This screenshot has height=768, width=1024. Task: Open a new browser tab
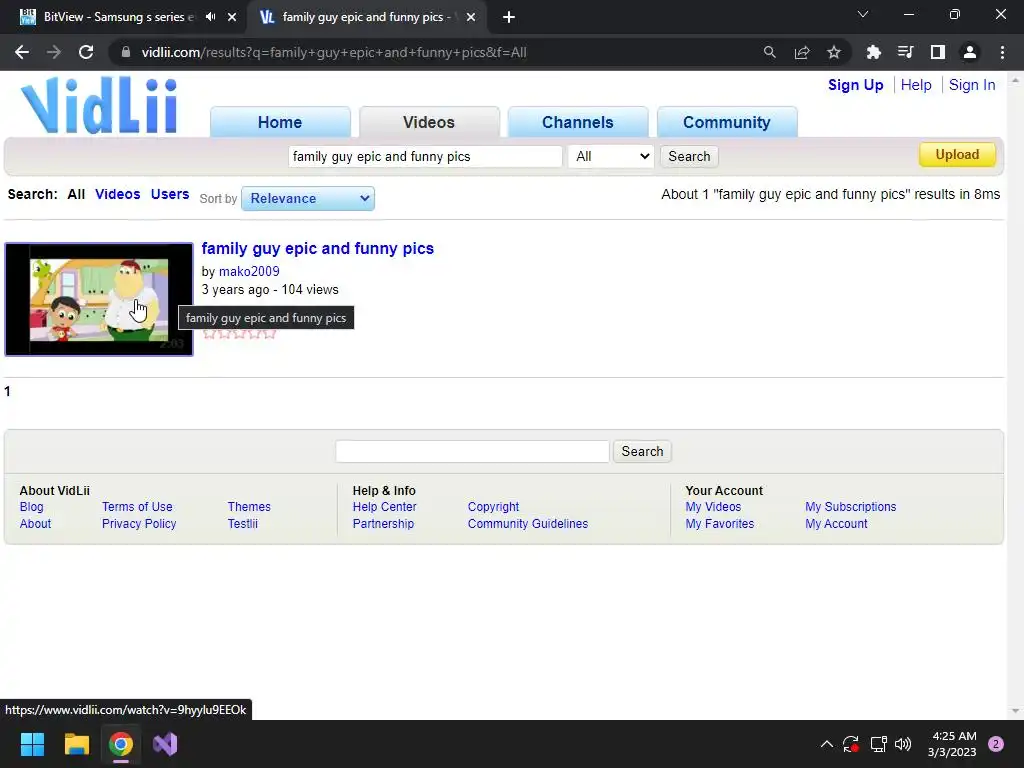tap(509, 17)
